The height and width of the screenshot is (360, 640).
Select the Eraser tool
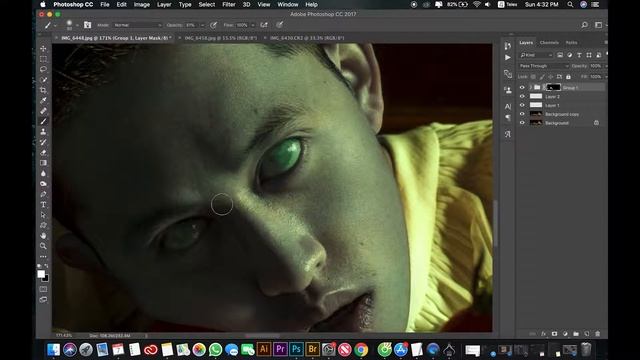[43, 152]
